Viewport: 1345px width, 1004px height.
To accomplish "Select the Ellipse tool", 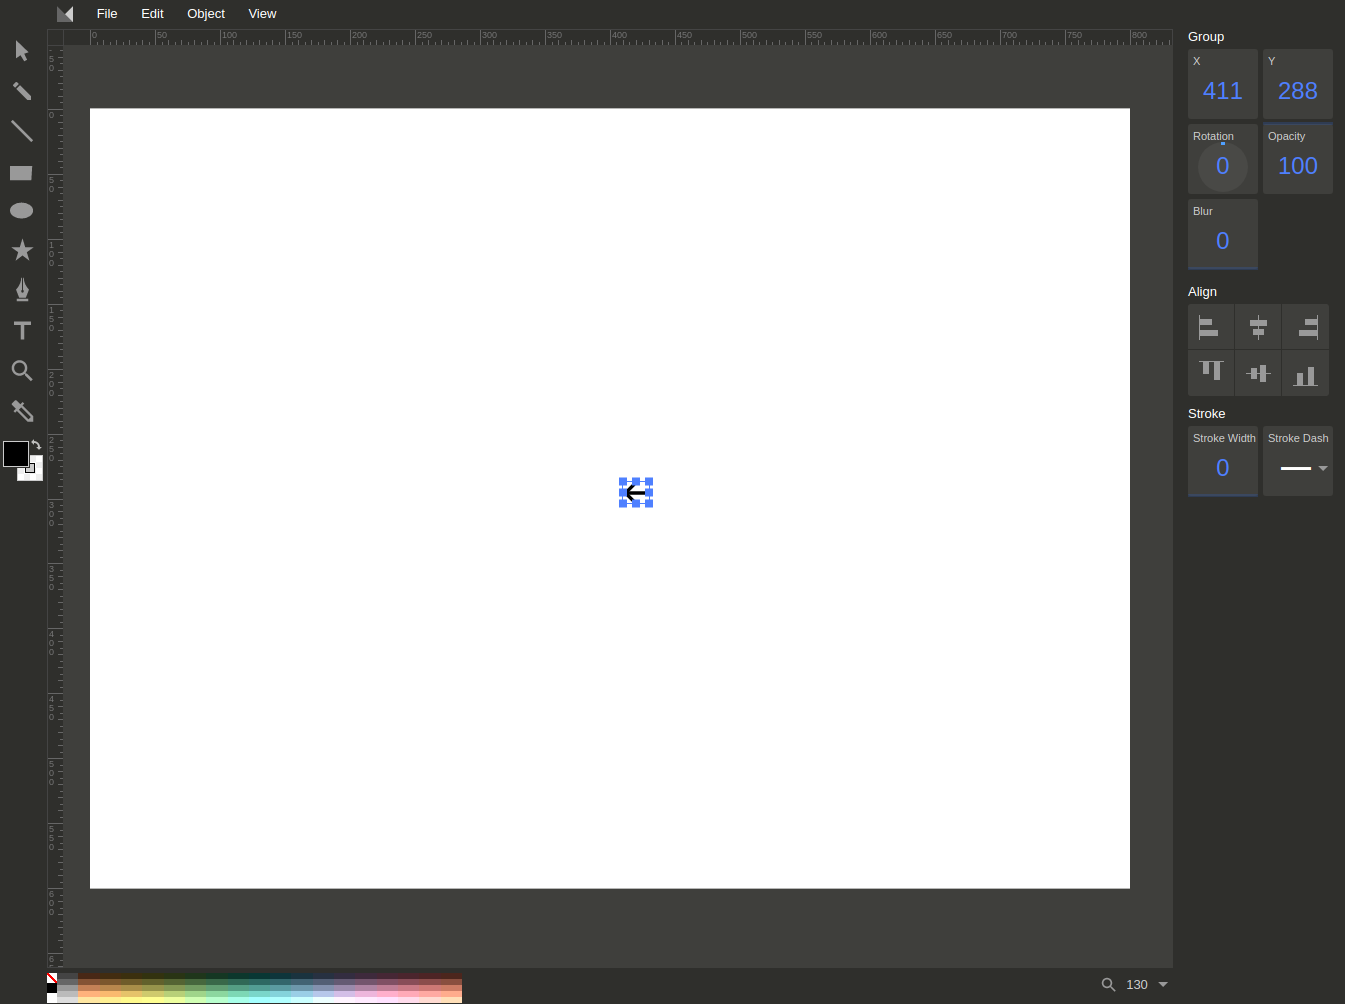I will click(21, 210).
